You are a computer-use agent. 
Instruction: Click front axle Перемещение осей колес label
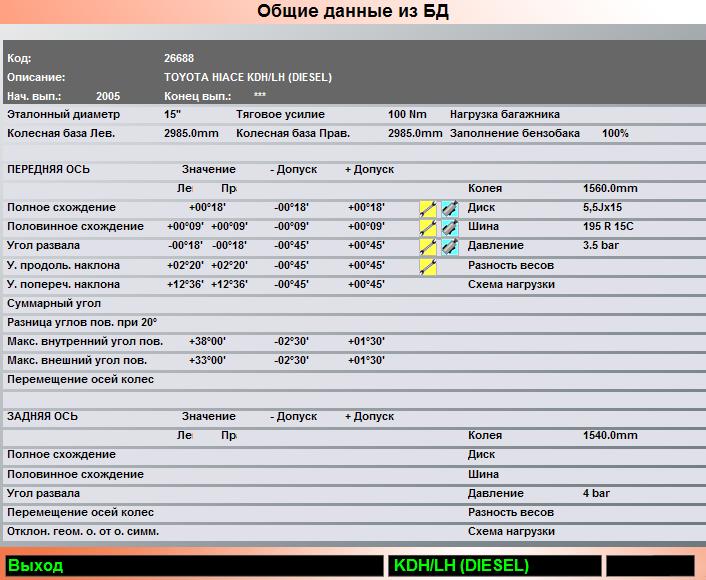[x=80, y=379]
